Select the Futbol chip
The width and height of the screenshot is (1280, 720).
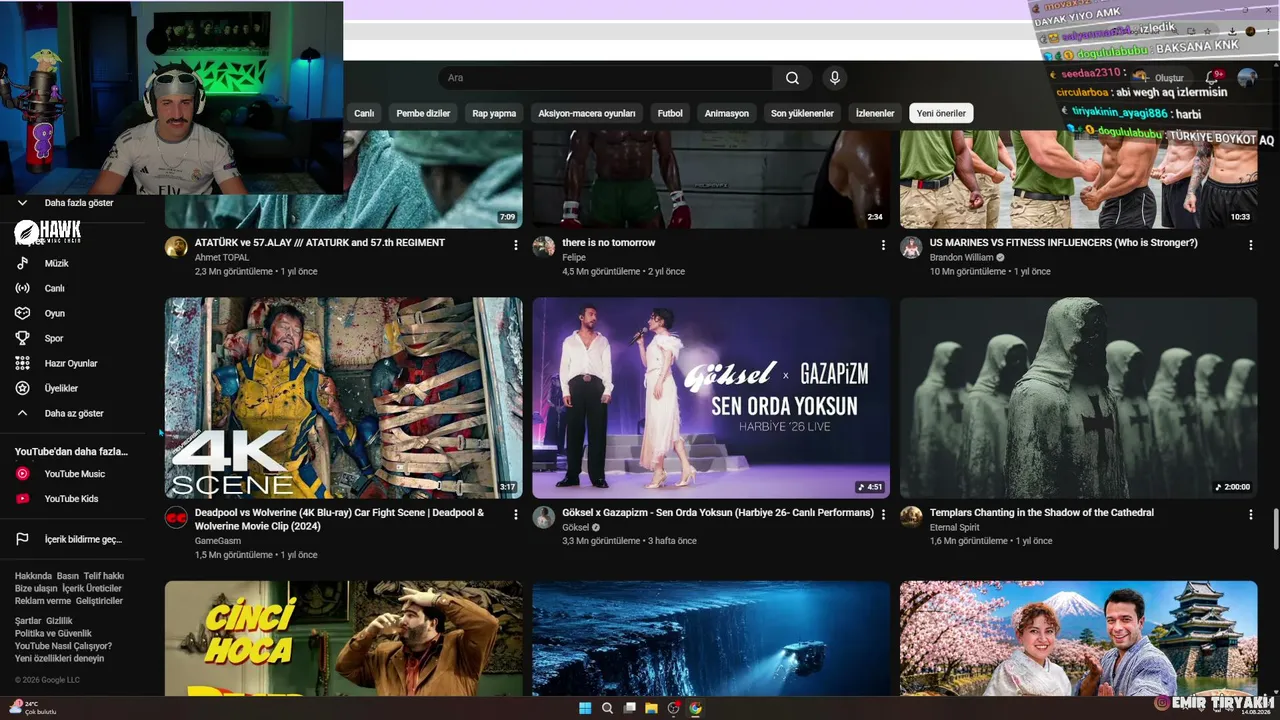point(670,113)
